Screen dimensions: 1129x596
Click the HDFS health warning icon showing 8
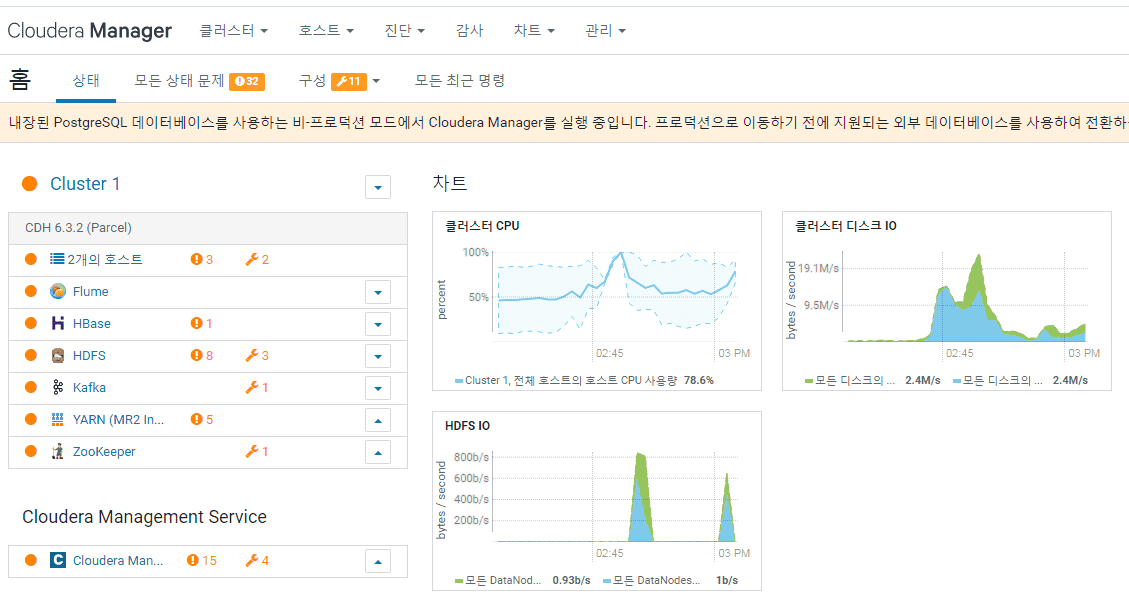coord(196,356)
